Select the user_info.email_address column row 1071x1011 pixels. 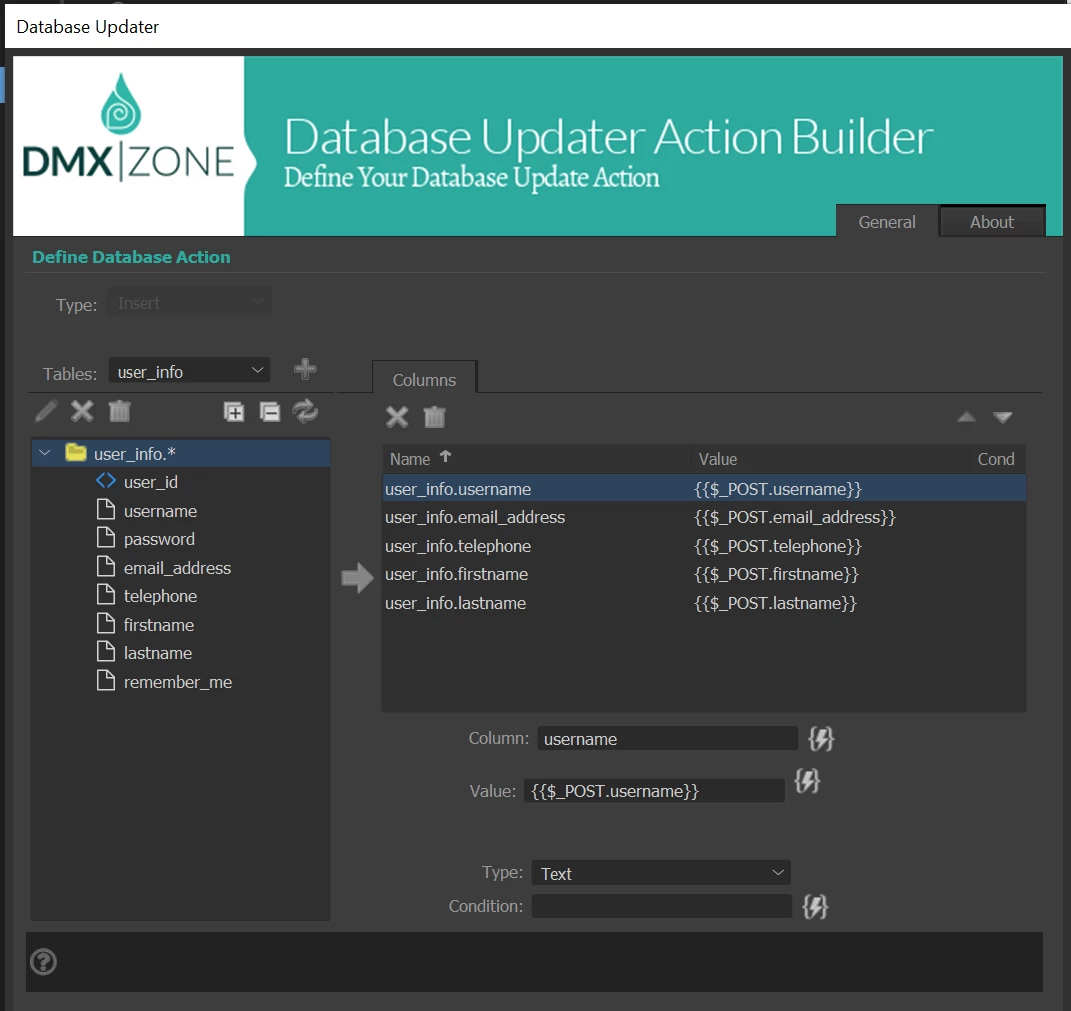(704, 517)
